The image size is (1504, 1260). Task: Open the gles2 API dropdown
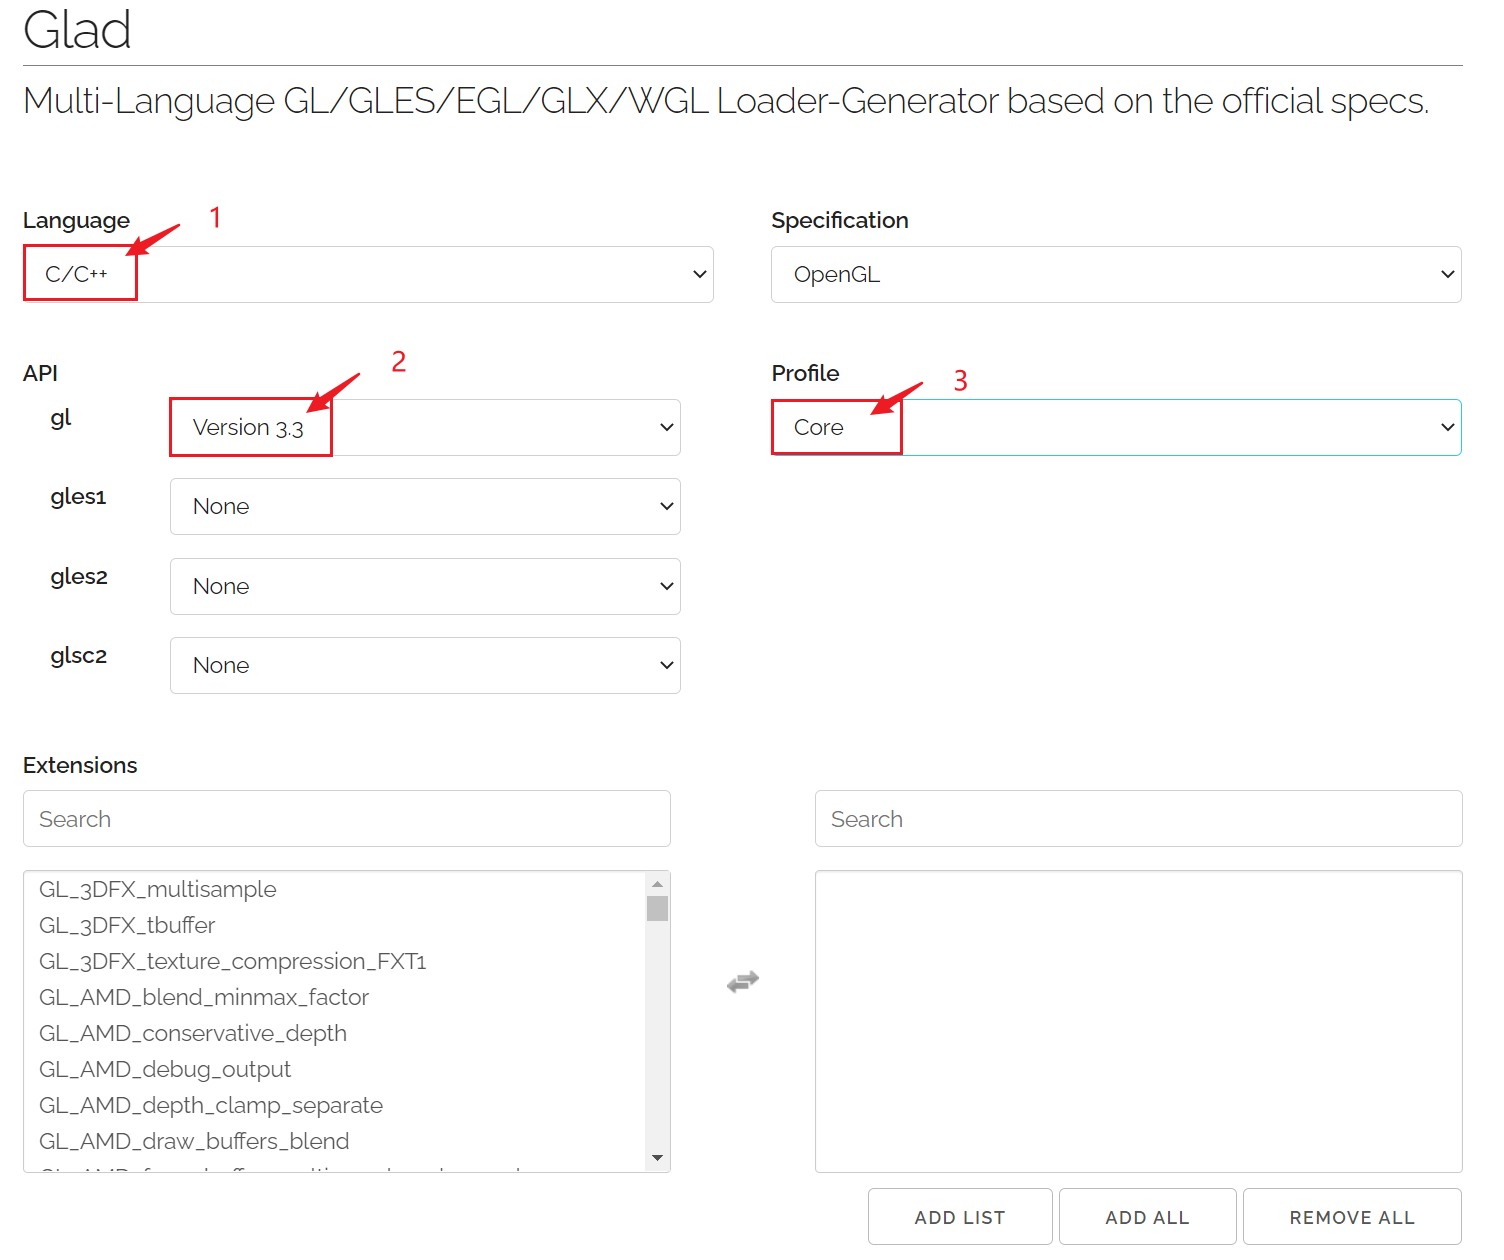point(425,586)
